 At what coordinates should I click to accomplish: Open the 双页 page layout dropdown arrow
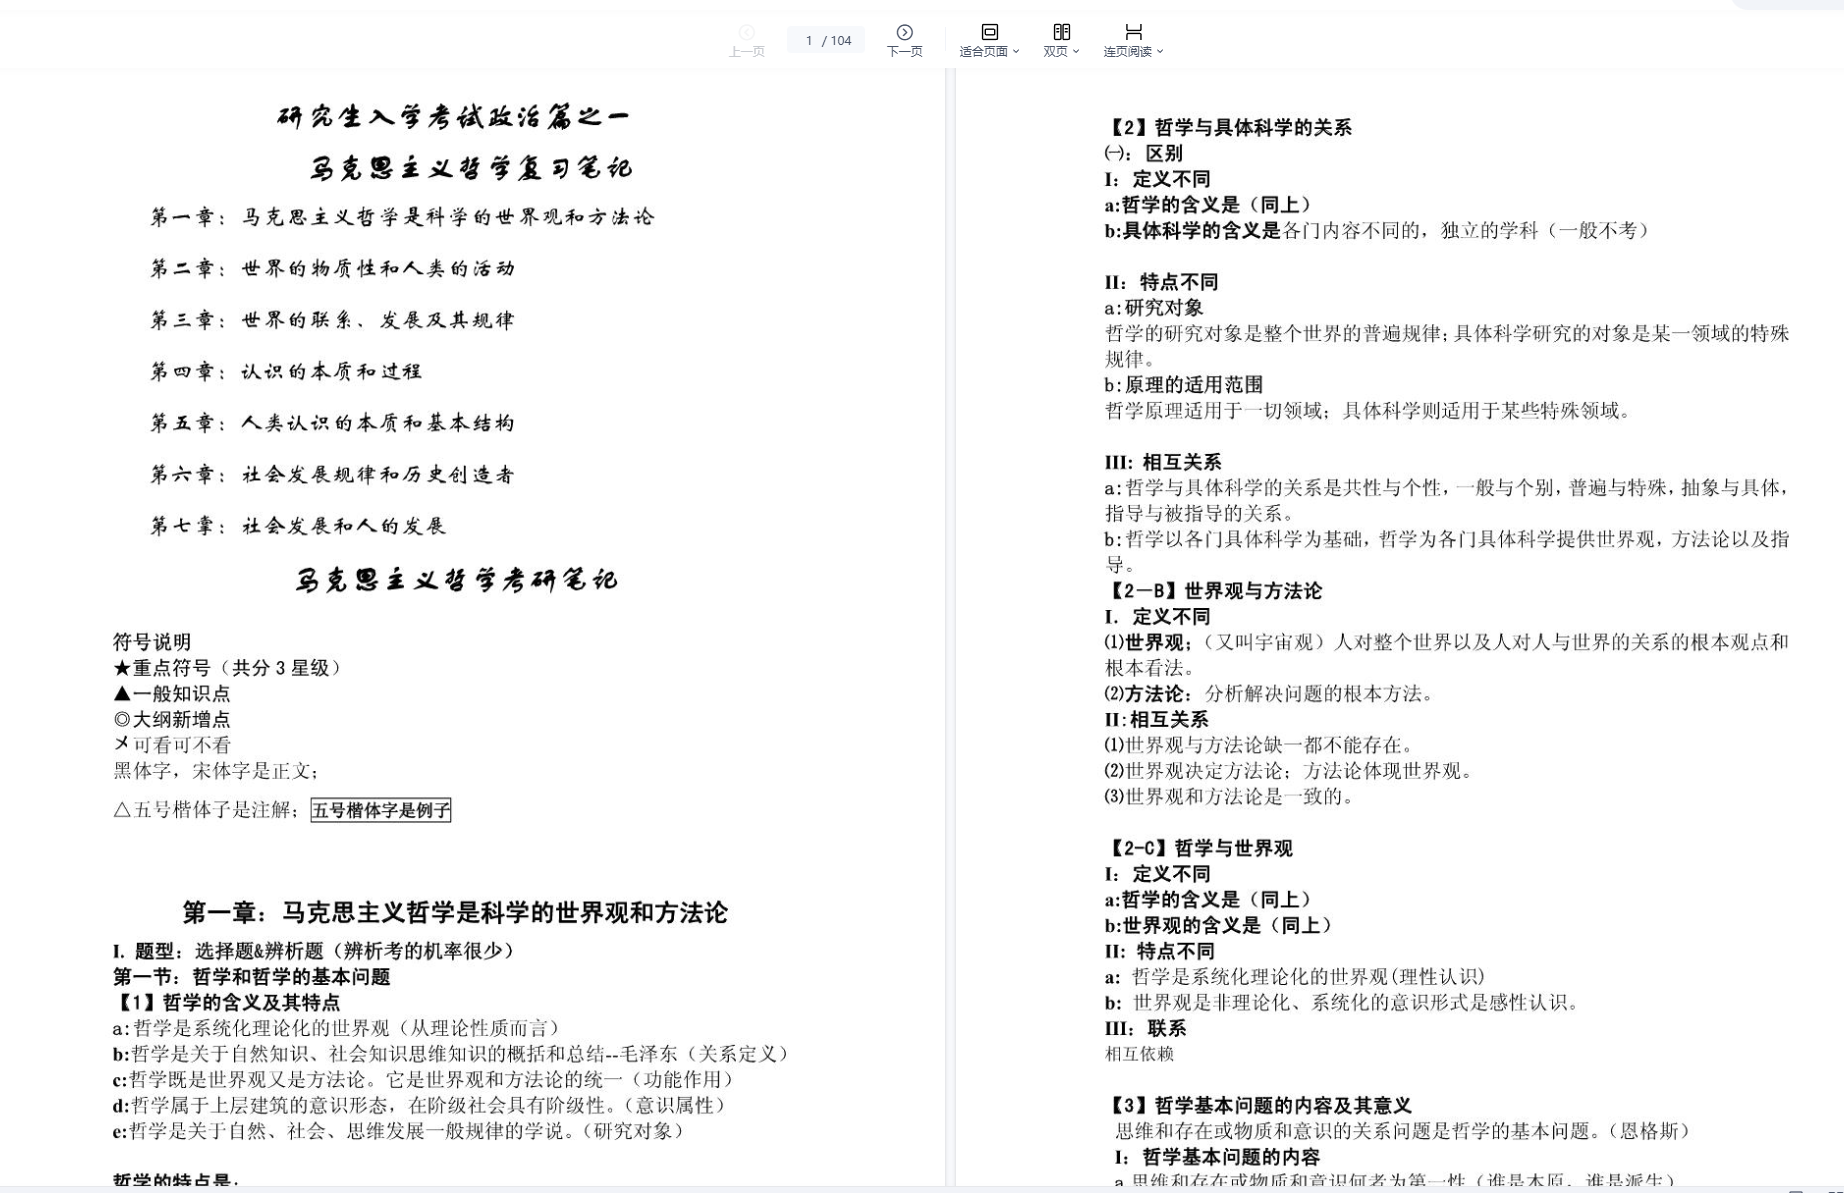pyautogui.click(x=1076, y=52)
